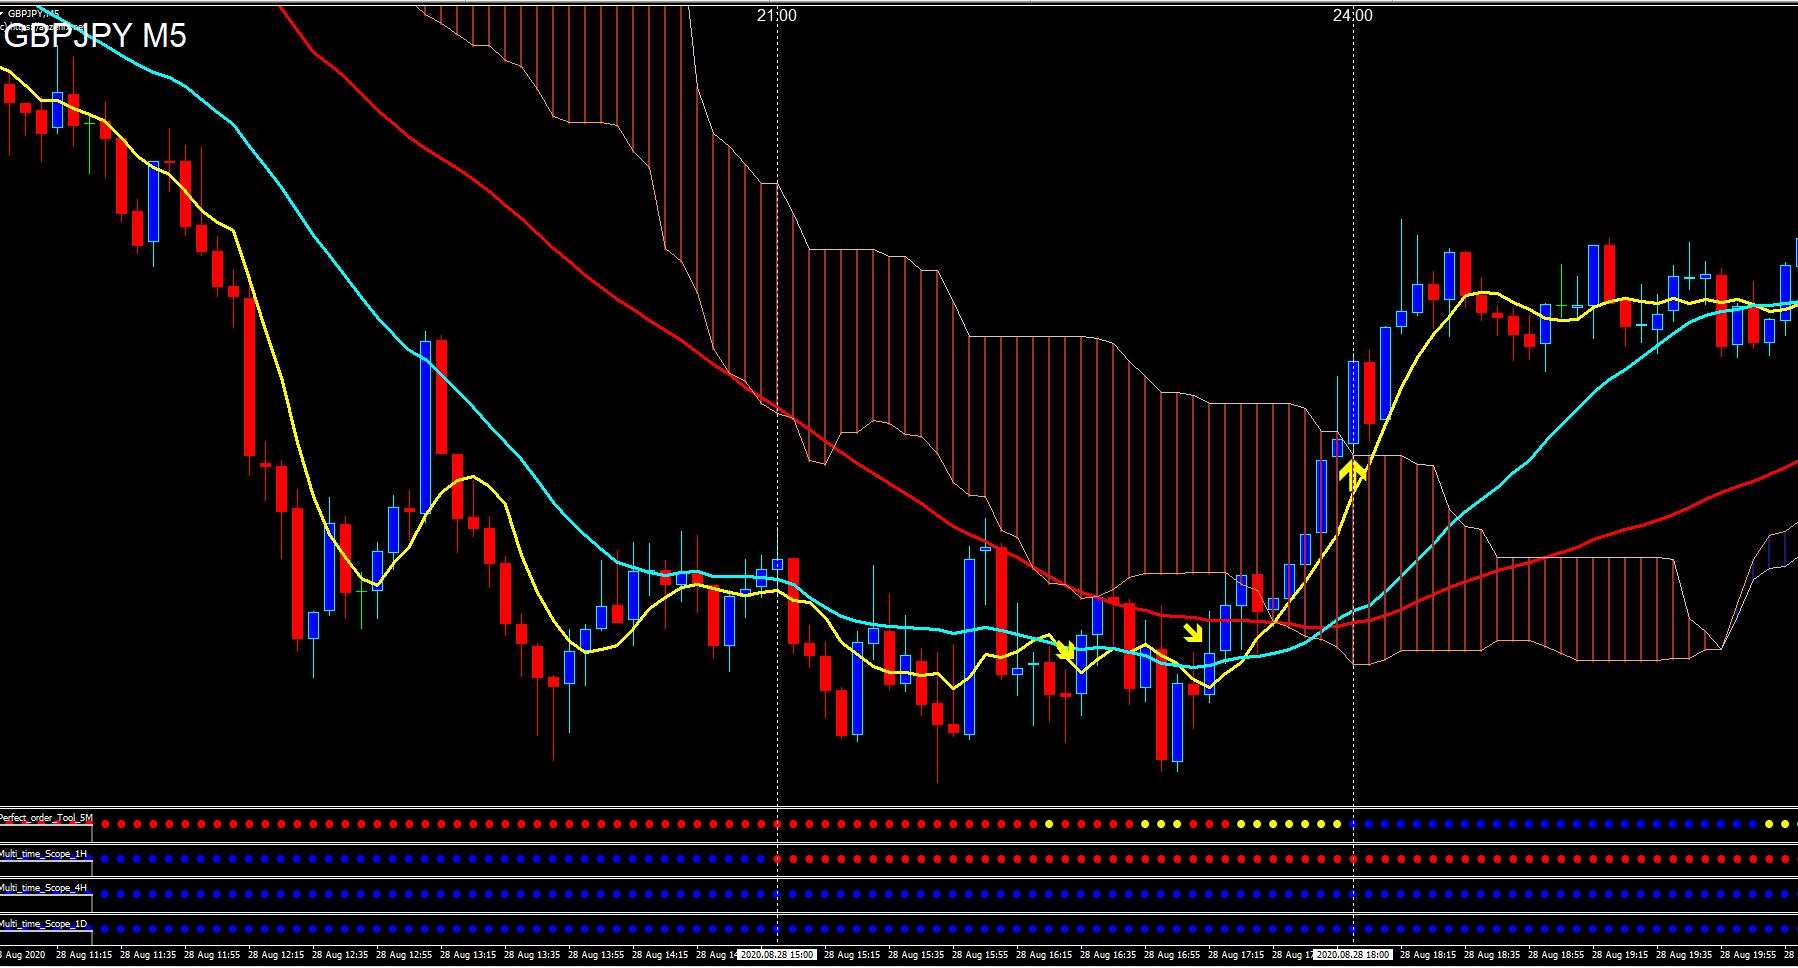This screenshot has width=1798, height=968.
Task: Click the 28 Aug 18:55 time axis label
Action: [1556, 955]
